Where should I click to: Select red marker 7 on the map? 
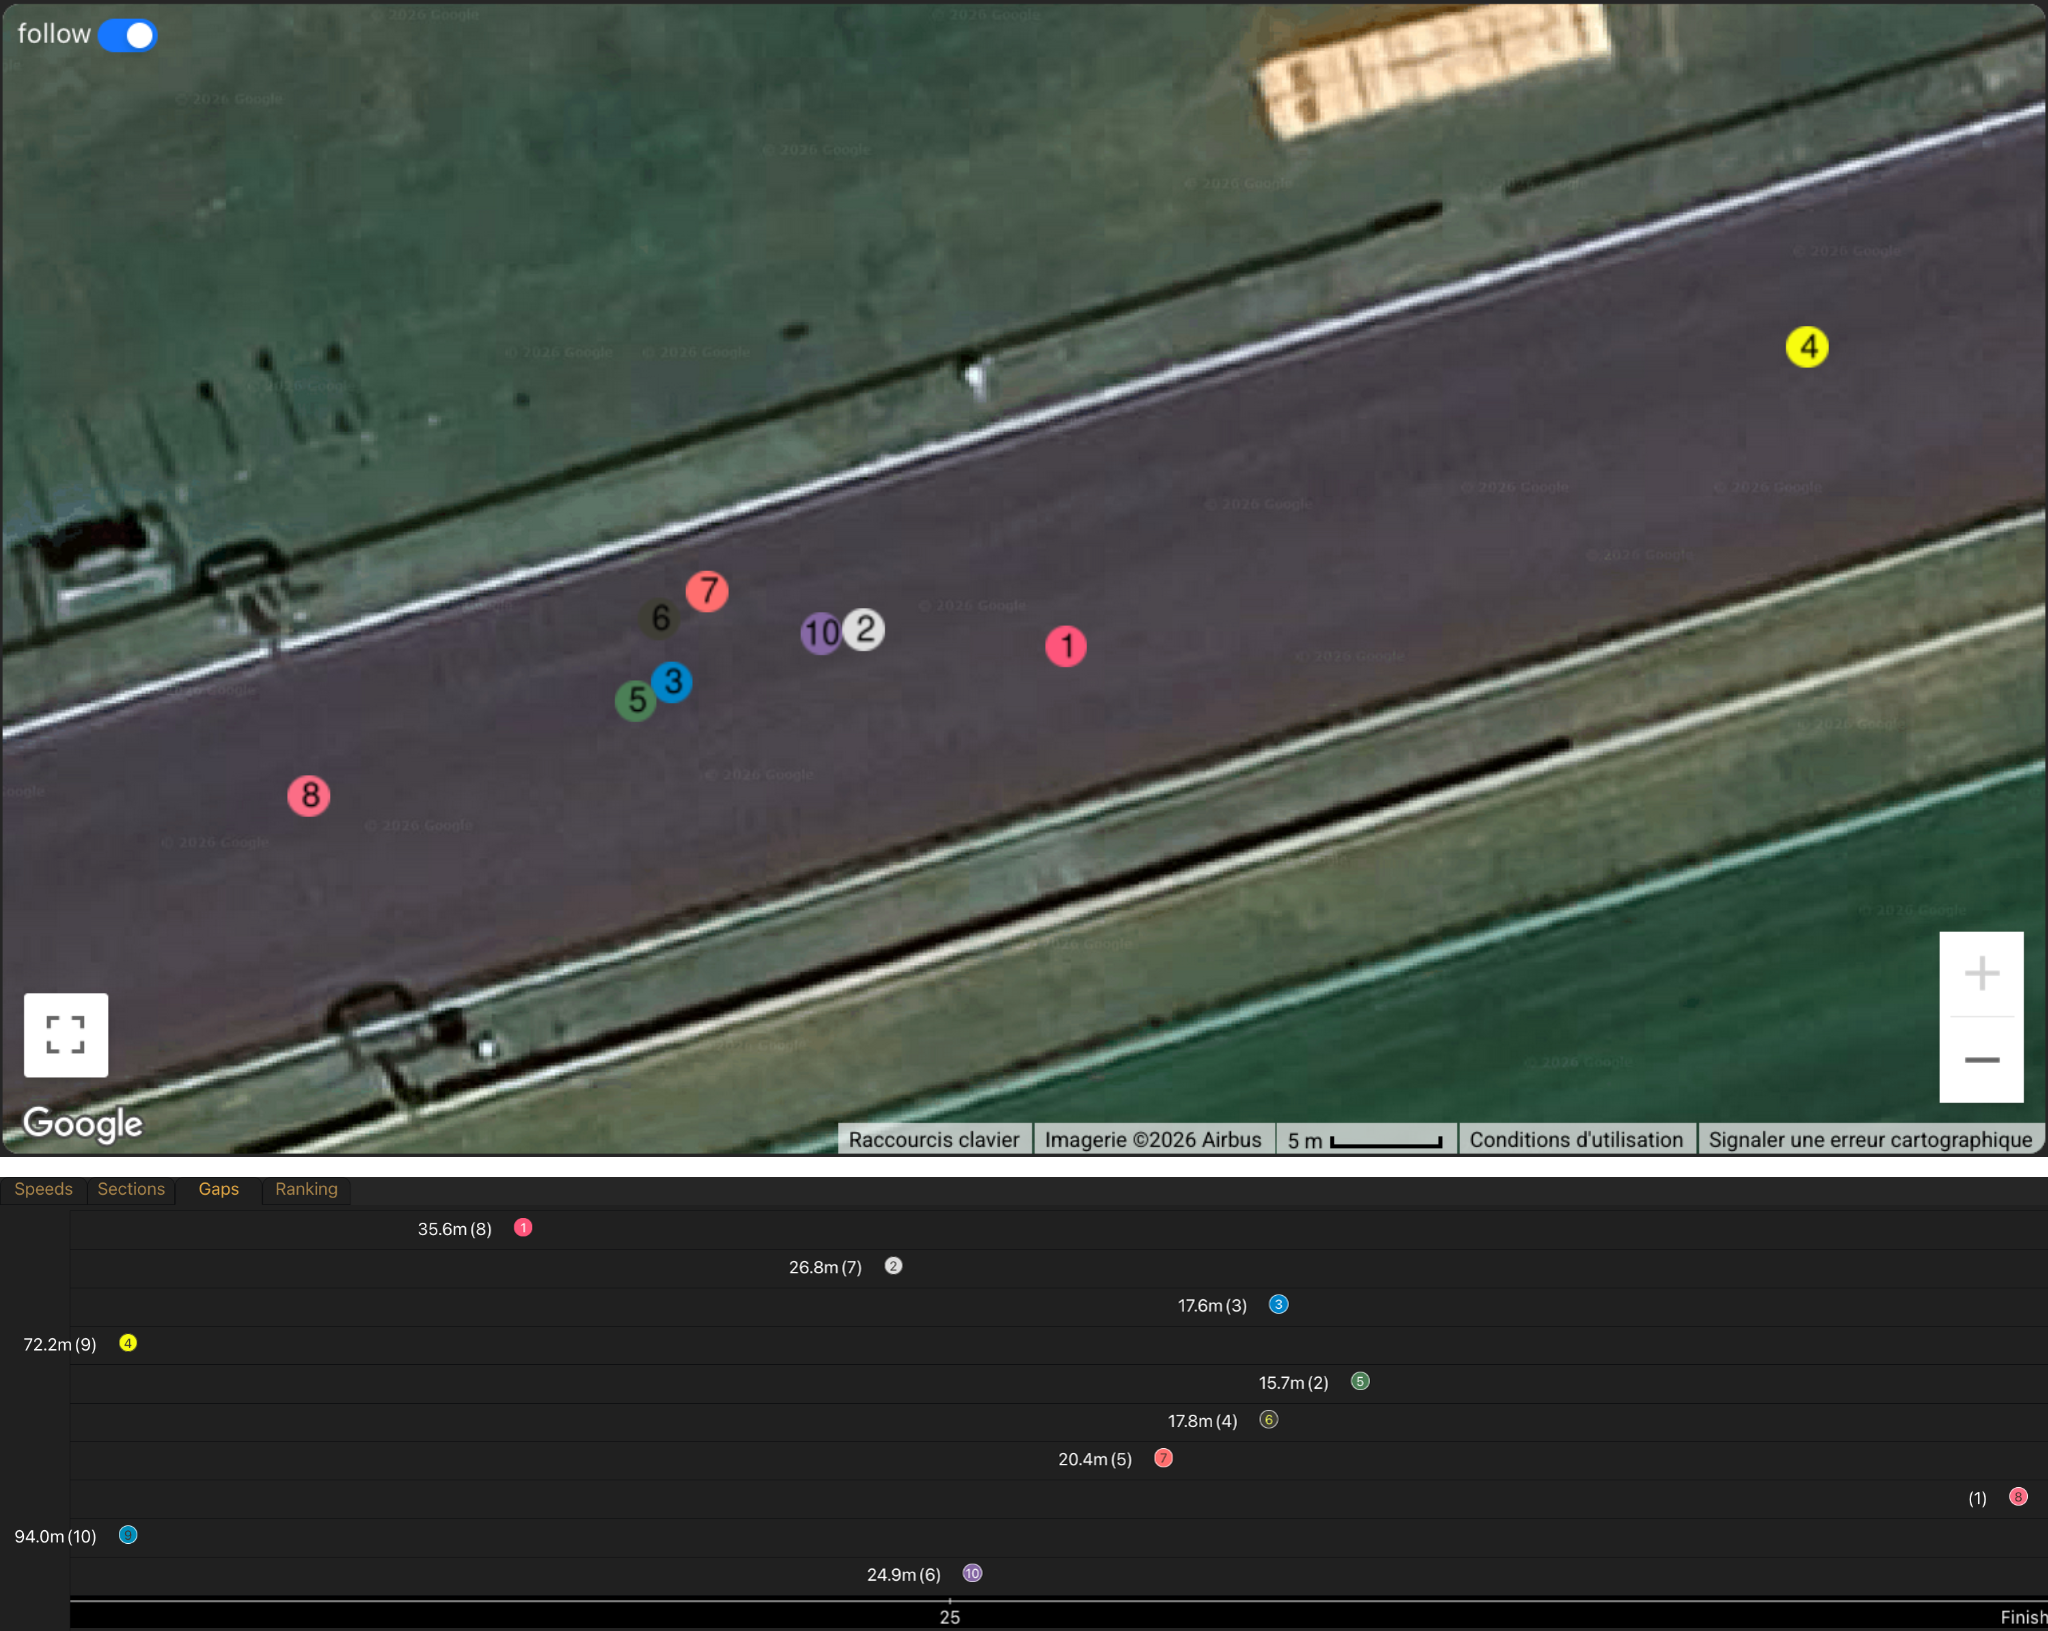(x=707, y=590)
